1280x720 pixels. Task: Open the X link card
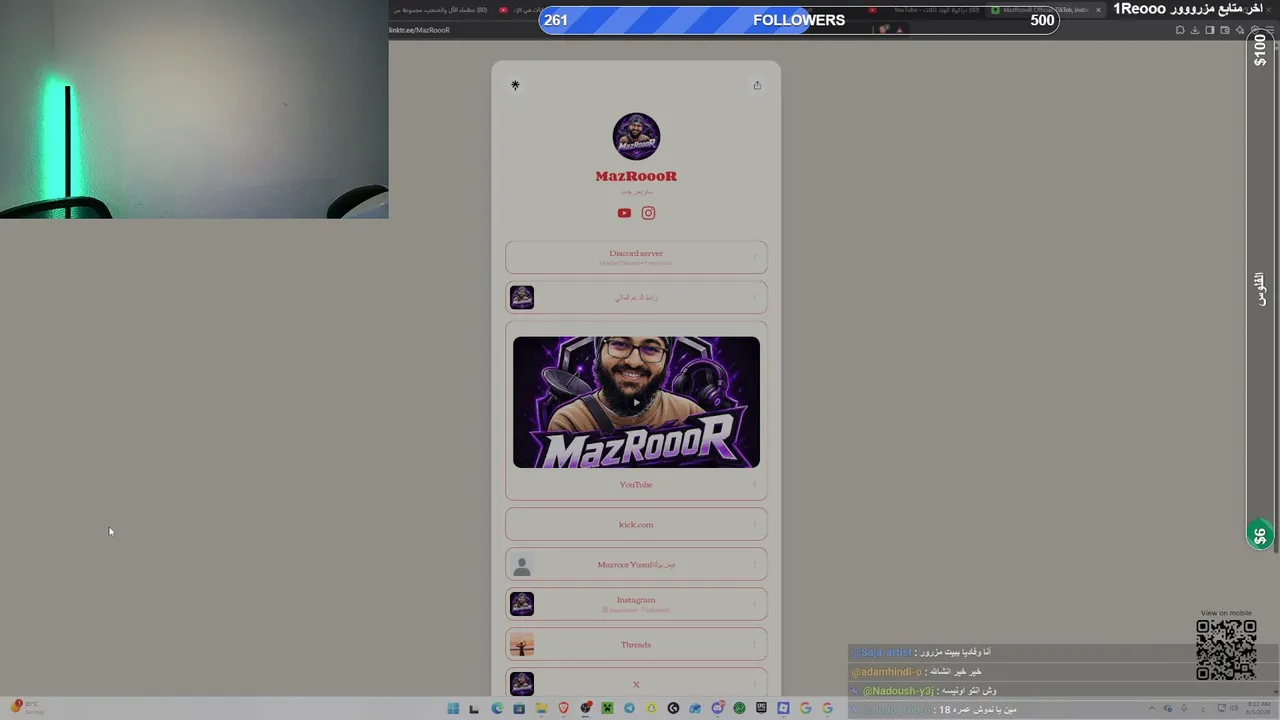(x=636, y=684)
